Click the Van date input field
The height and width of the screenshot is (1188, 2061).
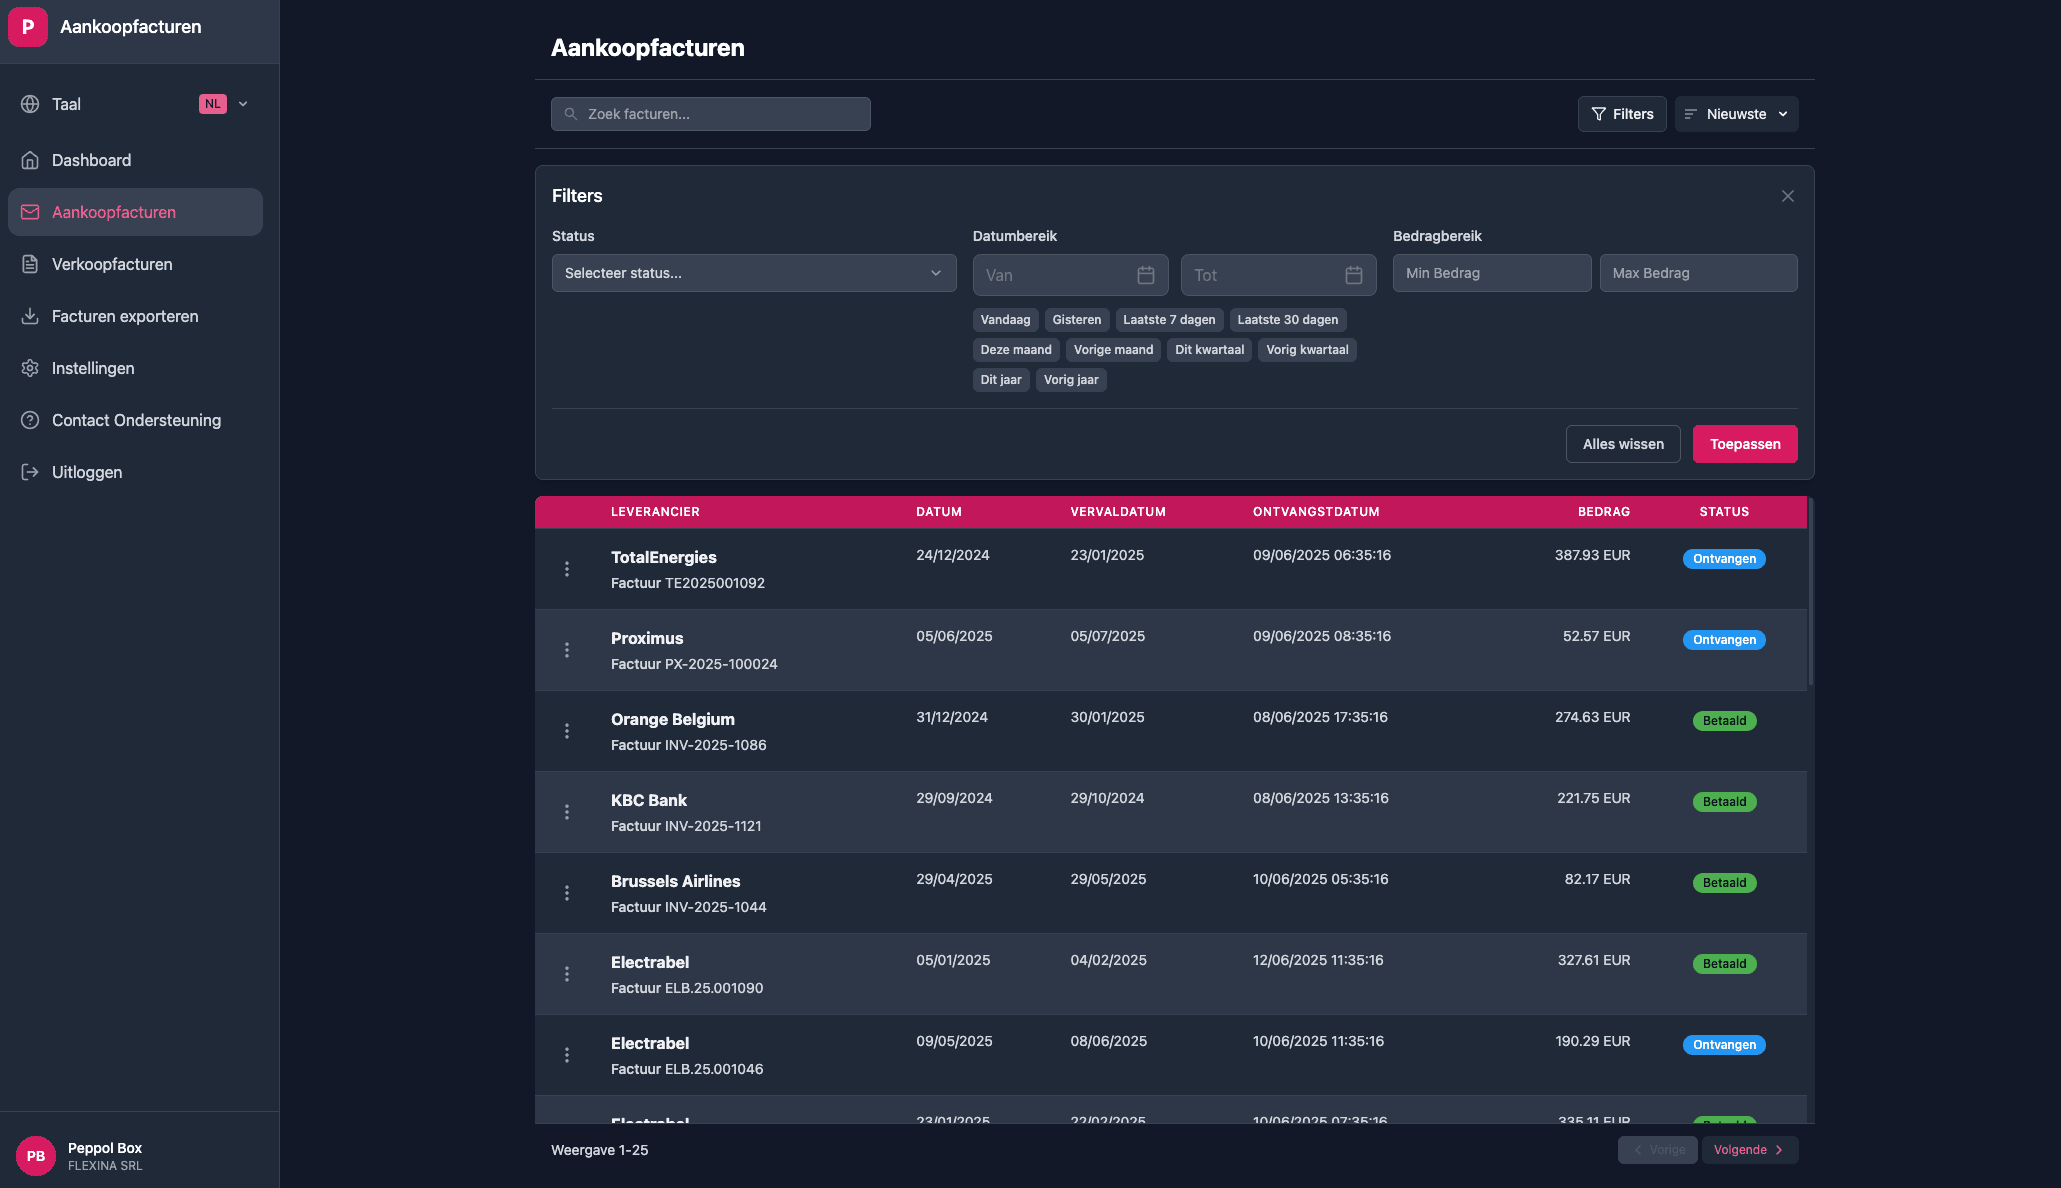click(x=1070, y=275)
